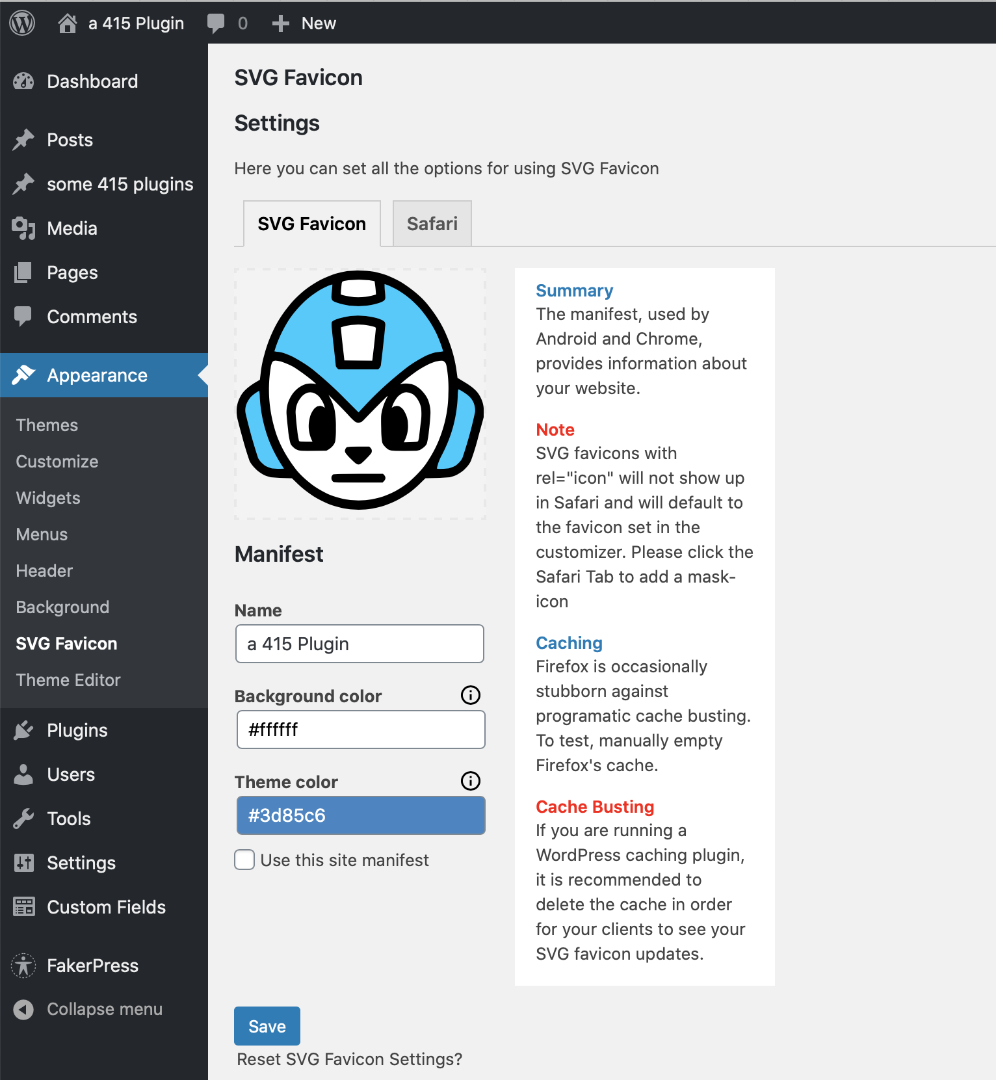This screenshot has width=996, height=1080.
Task: Click the Collapse menu arrow icon
Action: click(x=23, y=1009)
